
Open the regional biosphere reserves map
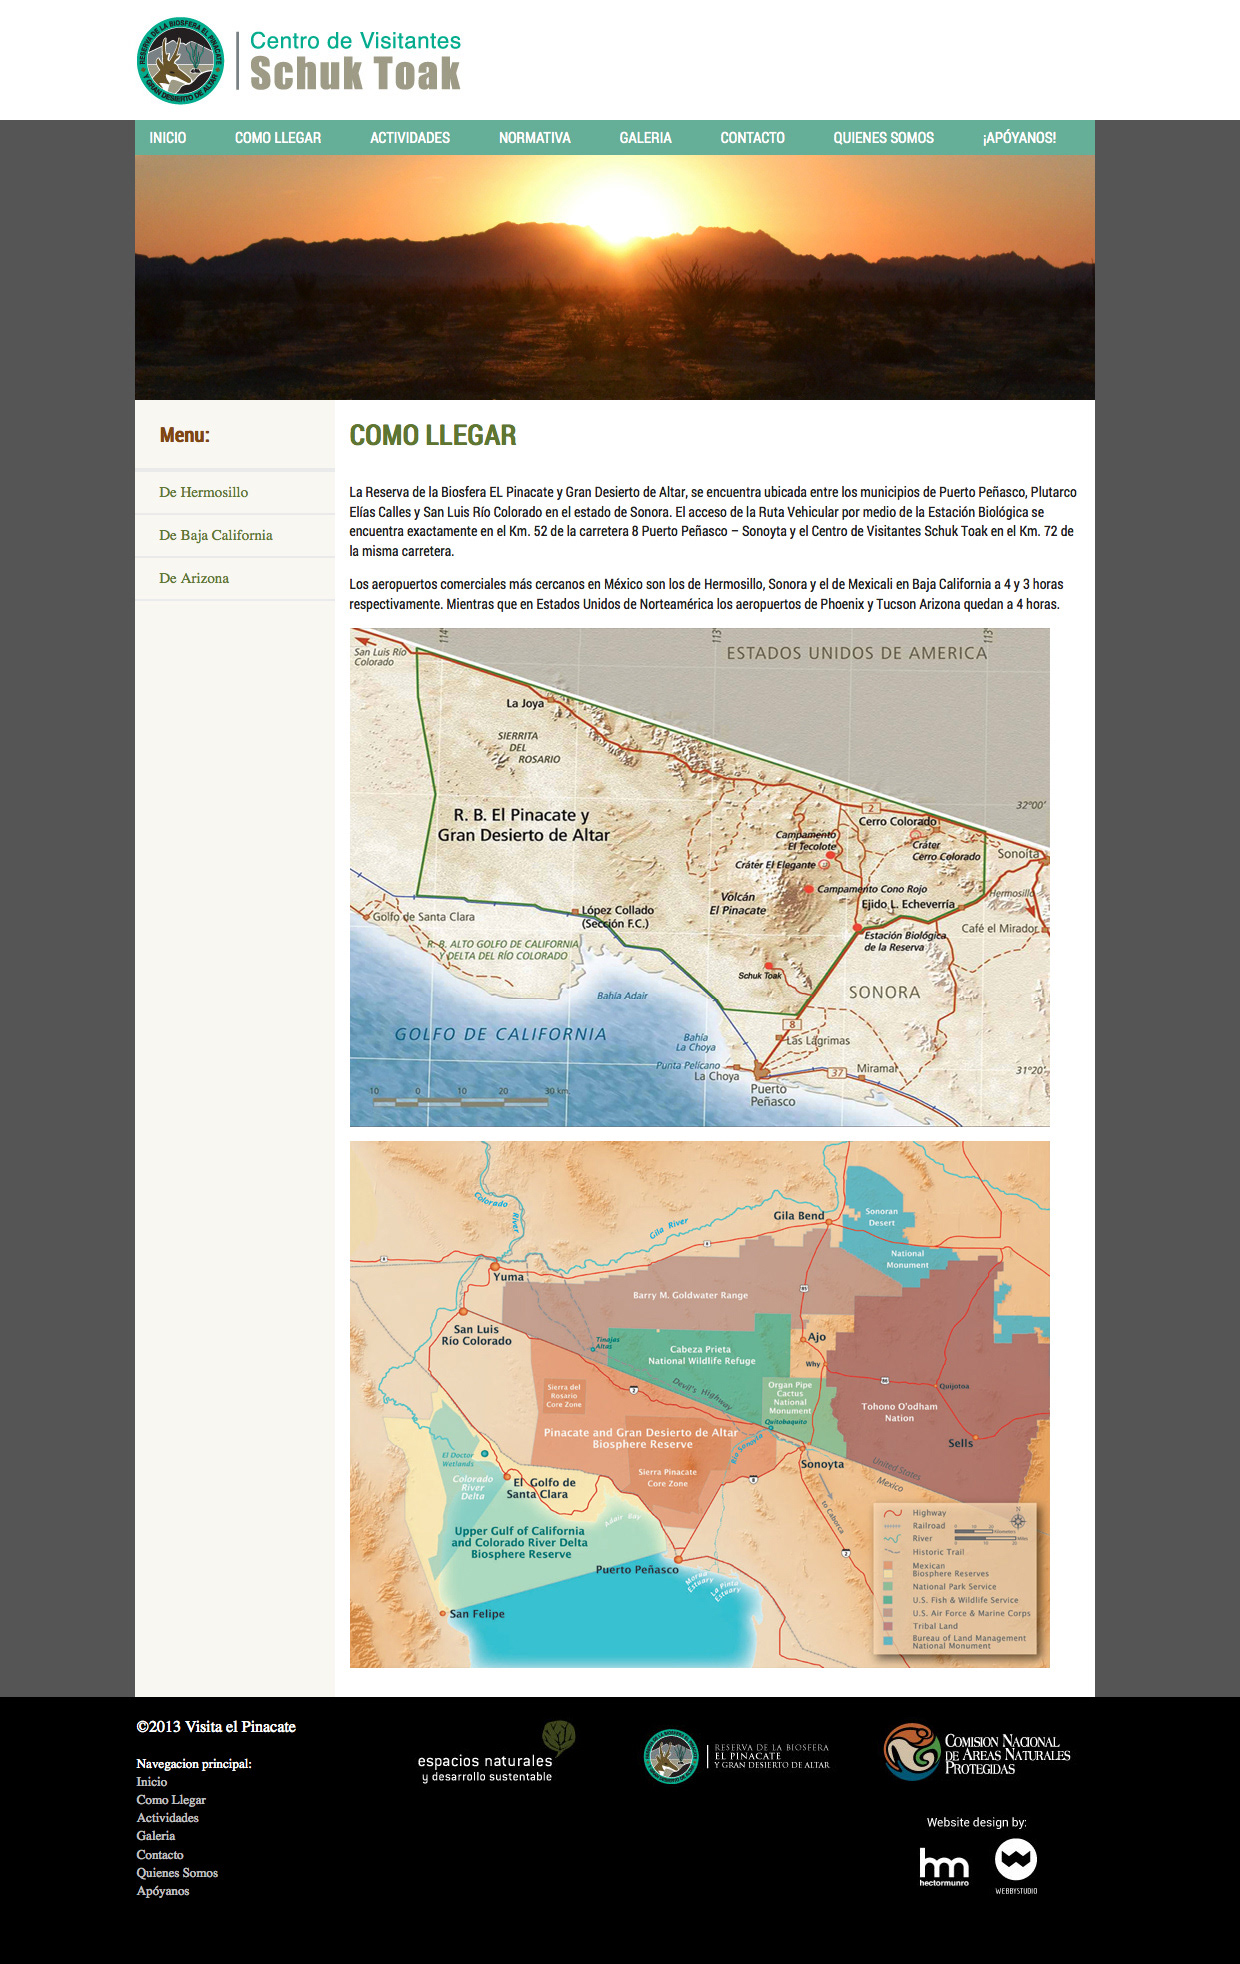(x=699, y=1404)
